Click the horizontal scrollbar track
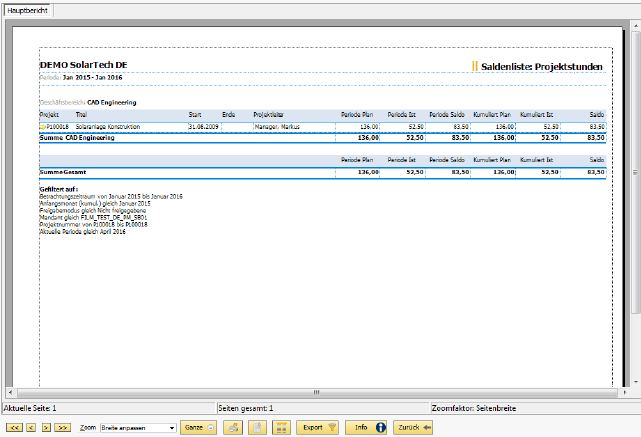 click(x=320, y=390)
